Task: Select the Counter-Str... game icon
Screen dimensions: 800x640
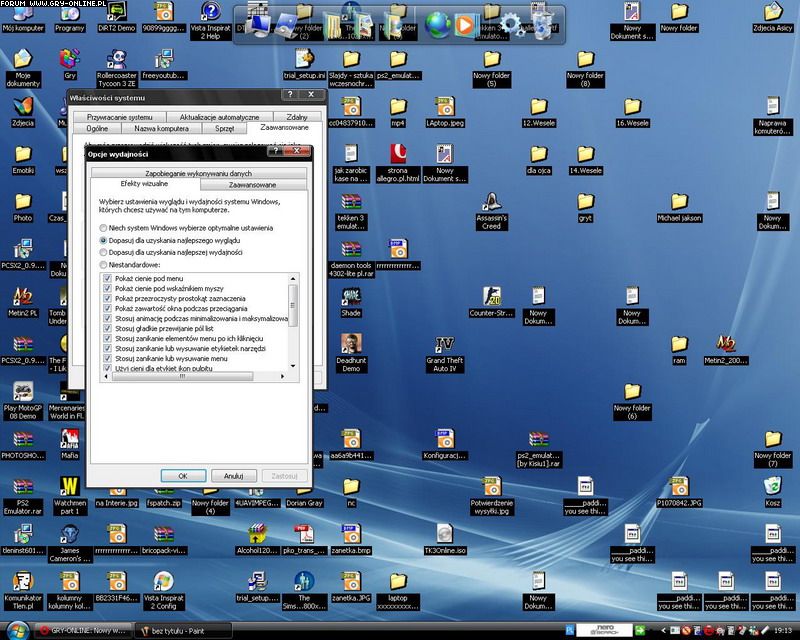Action: (491, 302)
